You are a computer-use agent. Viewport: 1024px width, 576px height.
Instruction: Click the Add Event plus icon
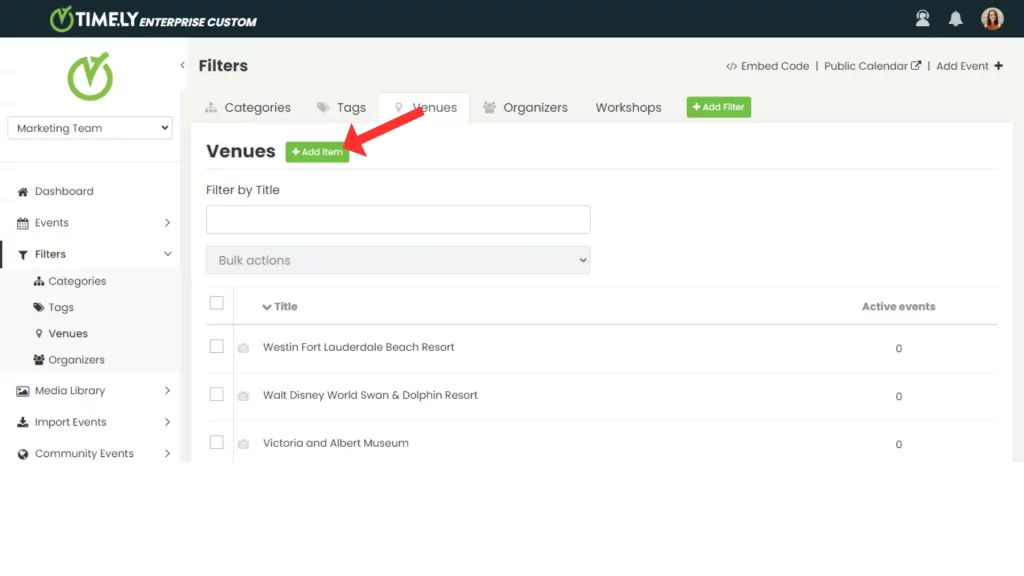(999, 66)
